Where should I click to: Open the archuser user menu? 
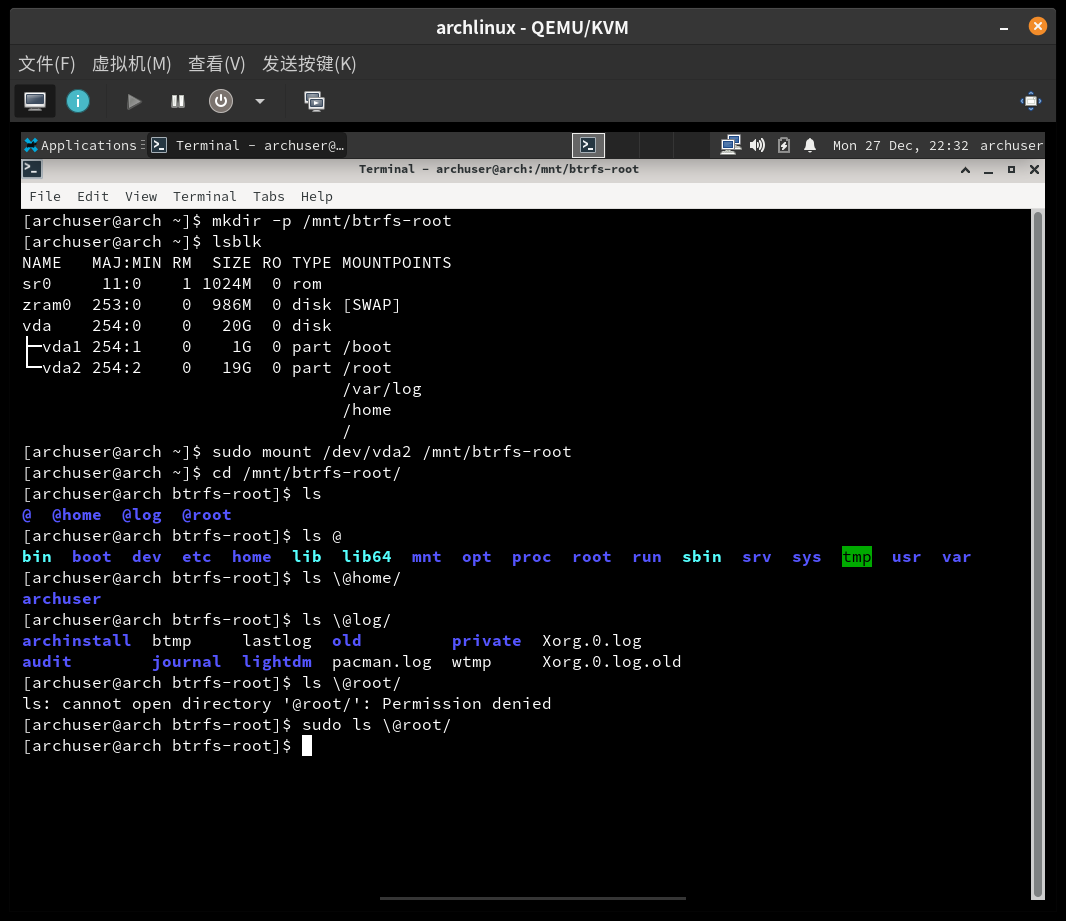pos(1011,145)
